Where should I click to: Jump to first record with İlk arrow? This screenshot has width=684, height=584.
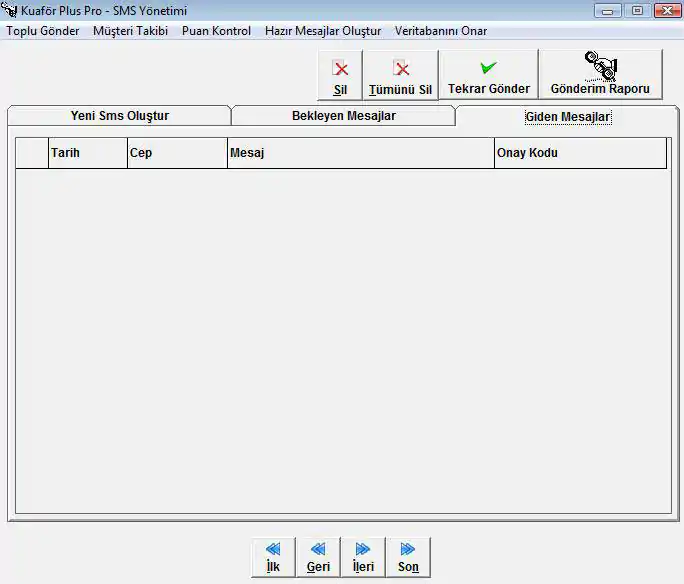pos(273,550)
